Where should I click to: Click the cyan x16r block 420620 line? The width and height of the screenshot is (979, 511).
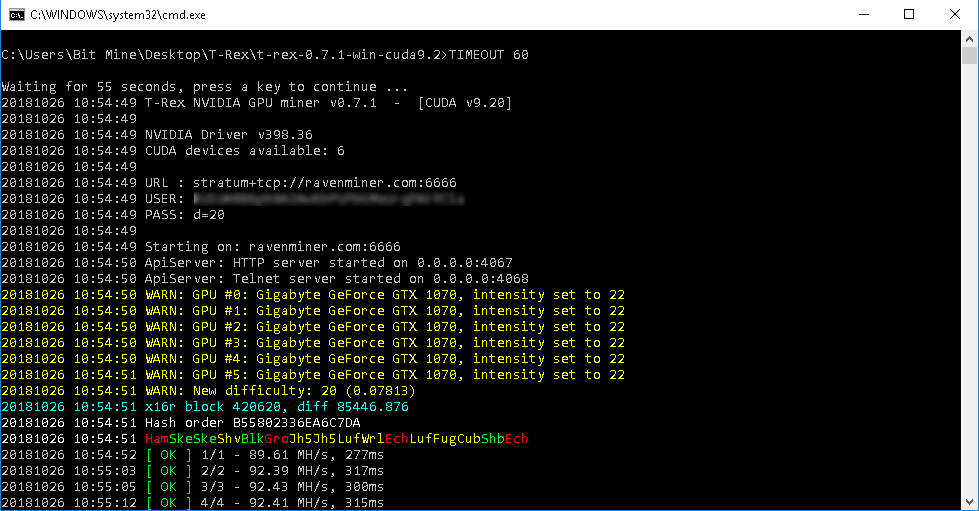(276, 407)
